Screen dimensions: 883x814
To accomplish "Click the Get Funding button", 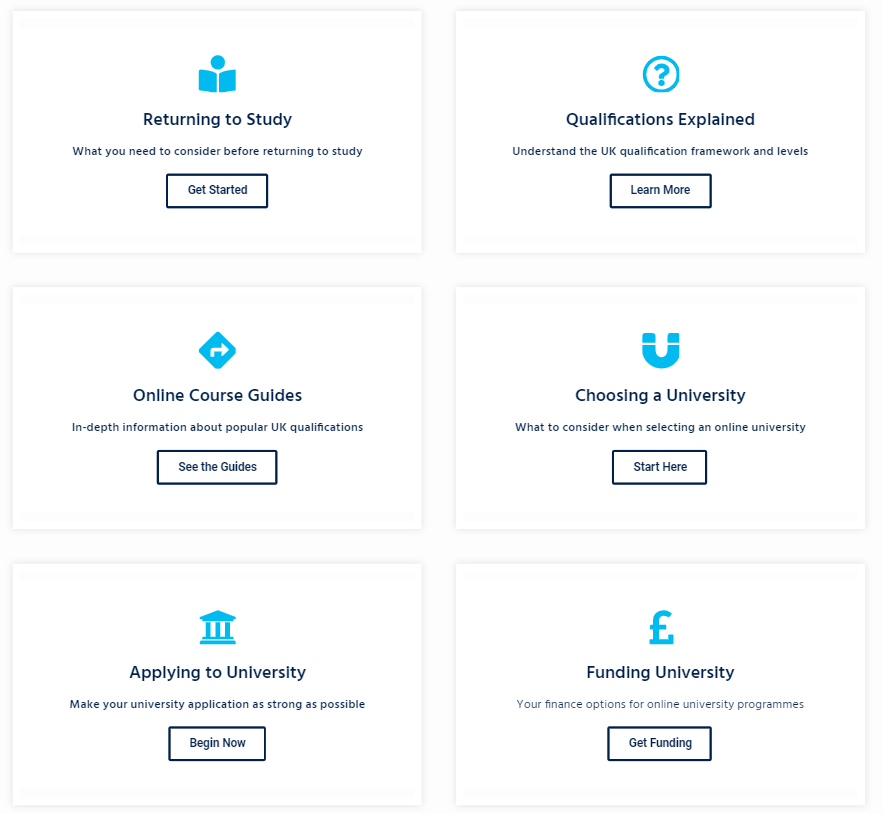I will pyautogui.click(x=659, y=744).
